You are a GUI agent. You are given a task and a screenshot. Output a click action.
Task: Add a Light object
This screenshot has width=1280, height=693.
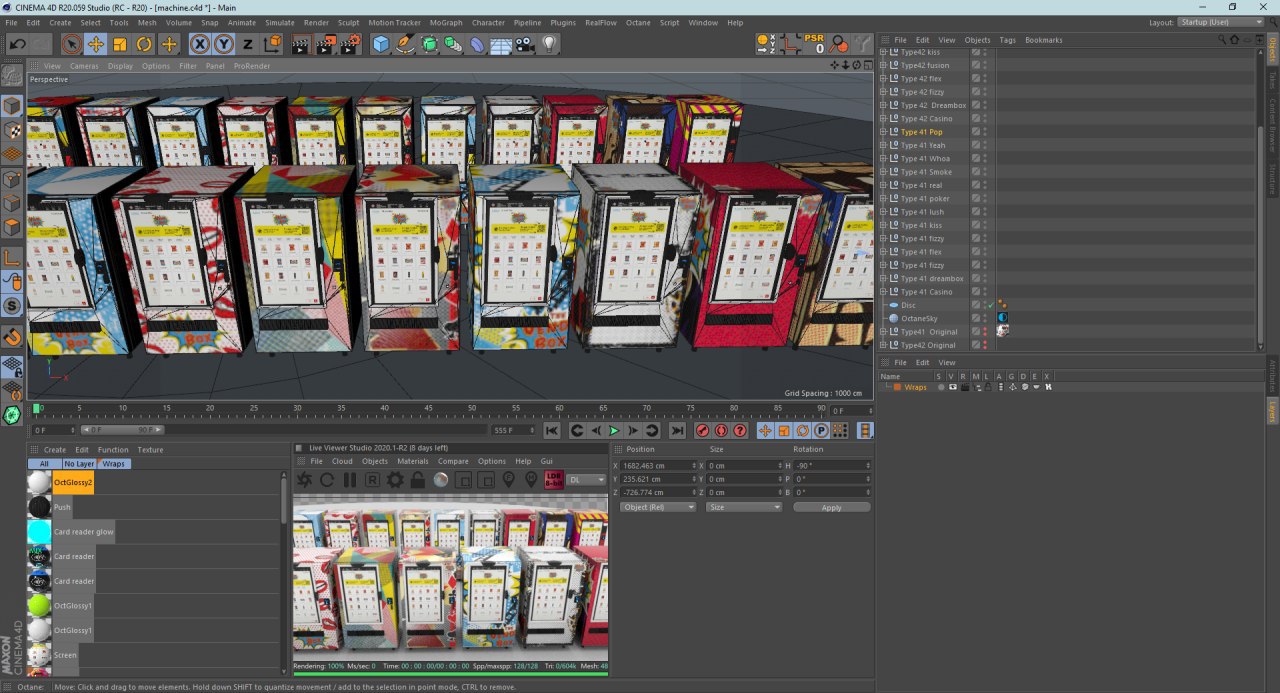pyautogui.click(x=549, y=44)
